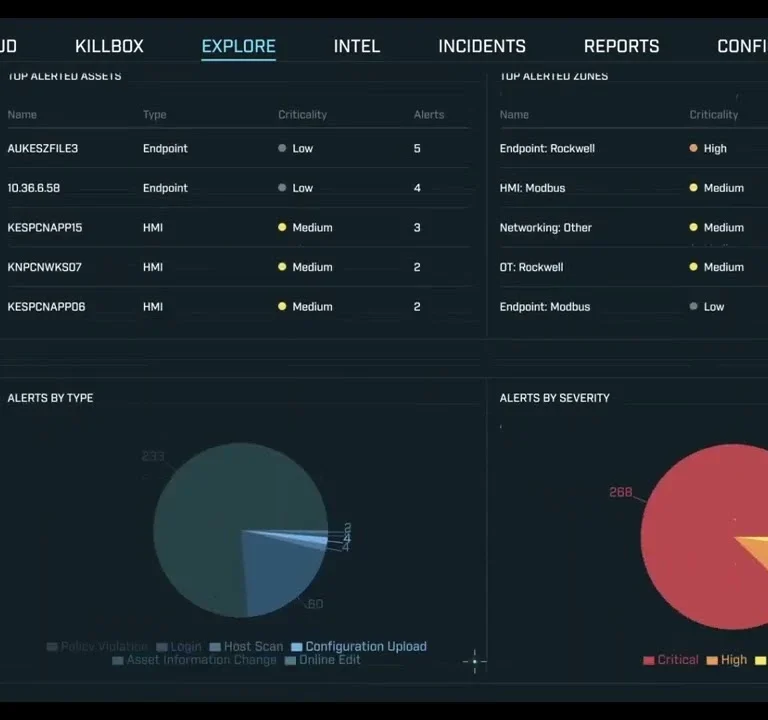Open zone Networking: Other

(546, 228)
